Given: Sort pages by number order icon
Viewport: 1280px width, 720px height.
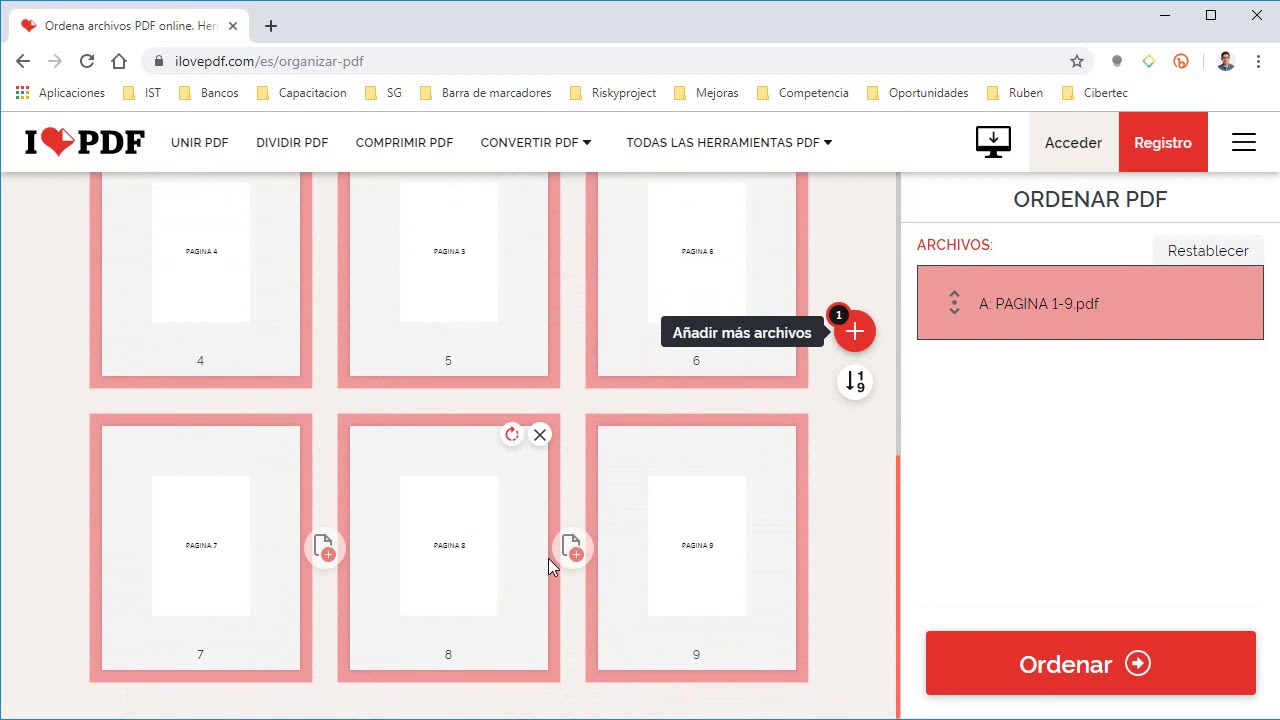Looking at the screenshot, I should point(855,381).
